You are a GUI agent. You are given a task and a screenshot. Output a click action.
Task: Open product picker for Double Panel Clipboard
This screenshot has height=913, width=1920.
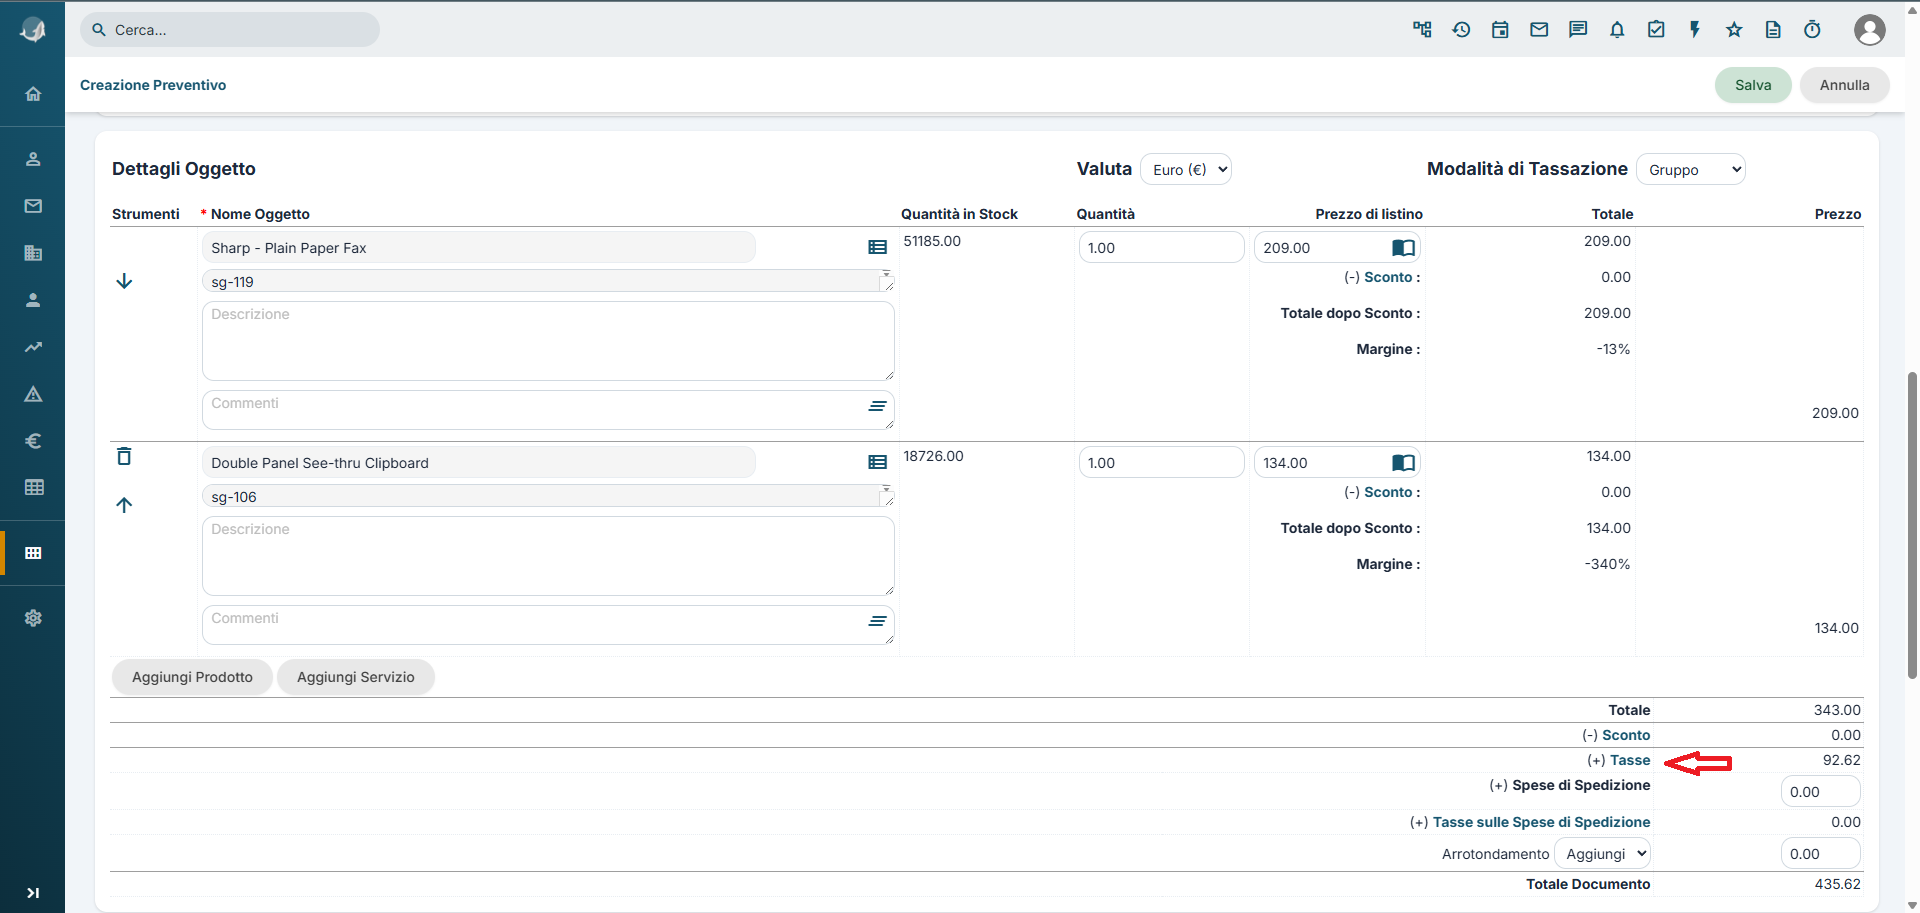877,462
